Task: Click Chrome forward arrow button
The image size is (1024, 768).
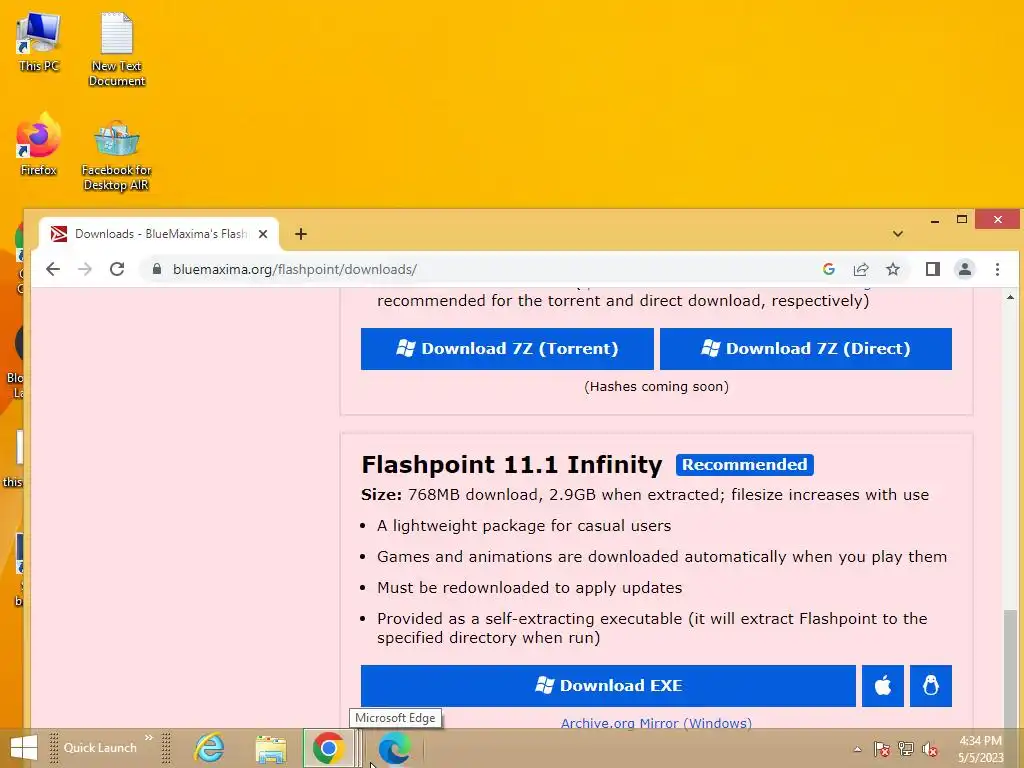Action: [85, 269]
